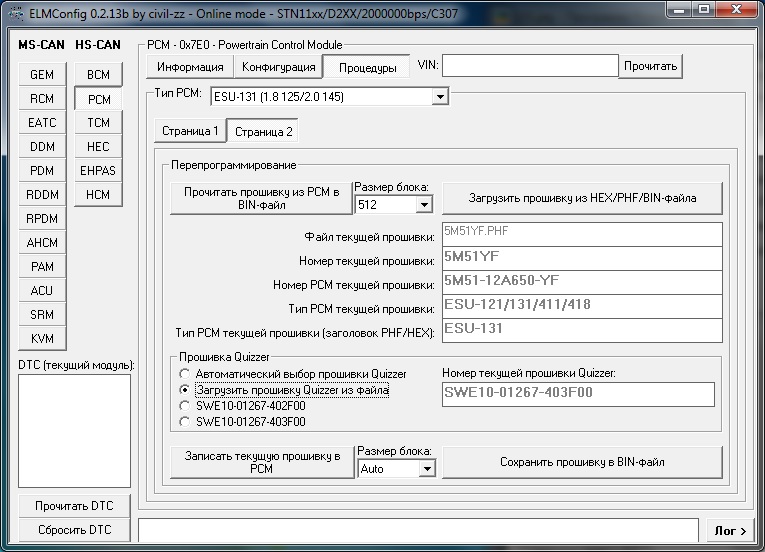The height and width of the screenshot is (552, 765).
Task: Click current Quizzer firmware number field
Action: pyautogui.click(x=578, y=394)
